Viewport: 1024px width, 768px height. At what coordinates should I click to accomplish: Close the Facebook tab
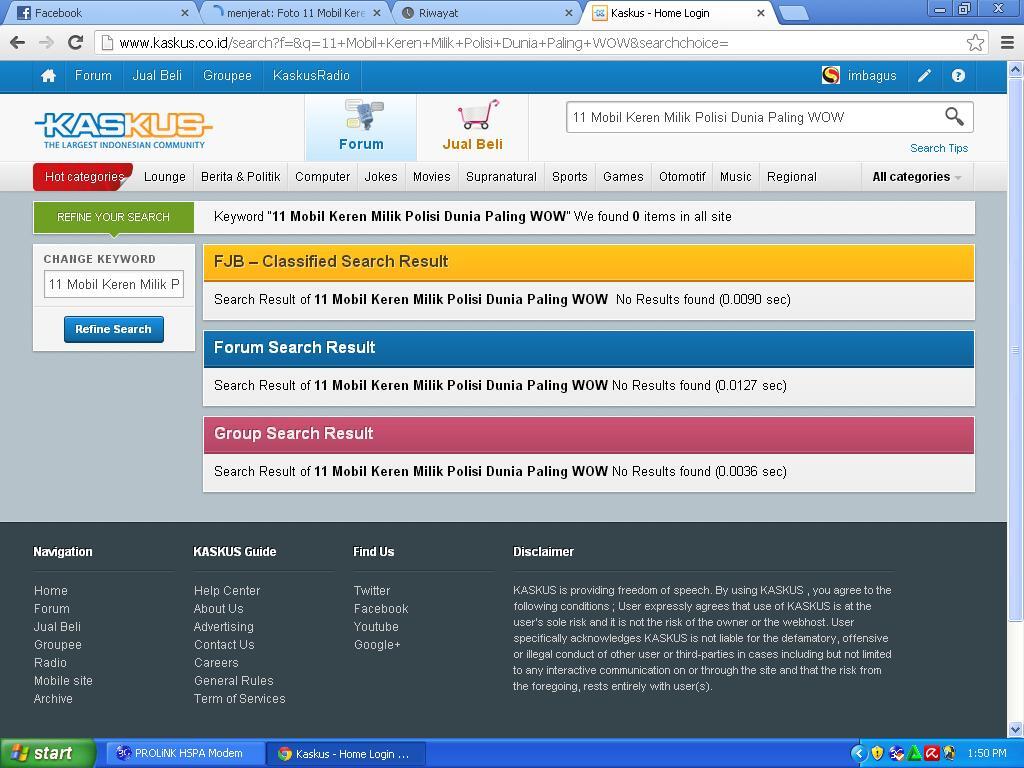click(x=185, y=13)
